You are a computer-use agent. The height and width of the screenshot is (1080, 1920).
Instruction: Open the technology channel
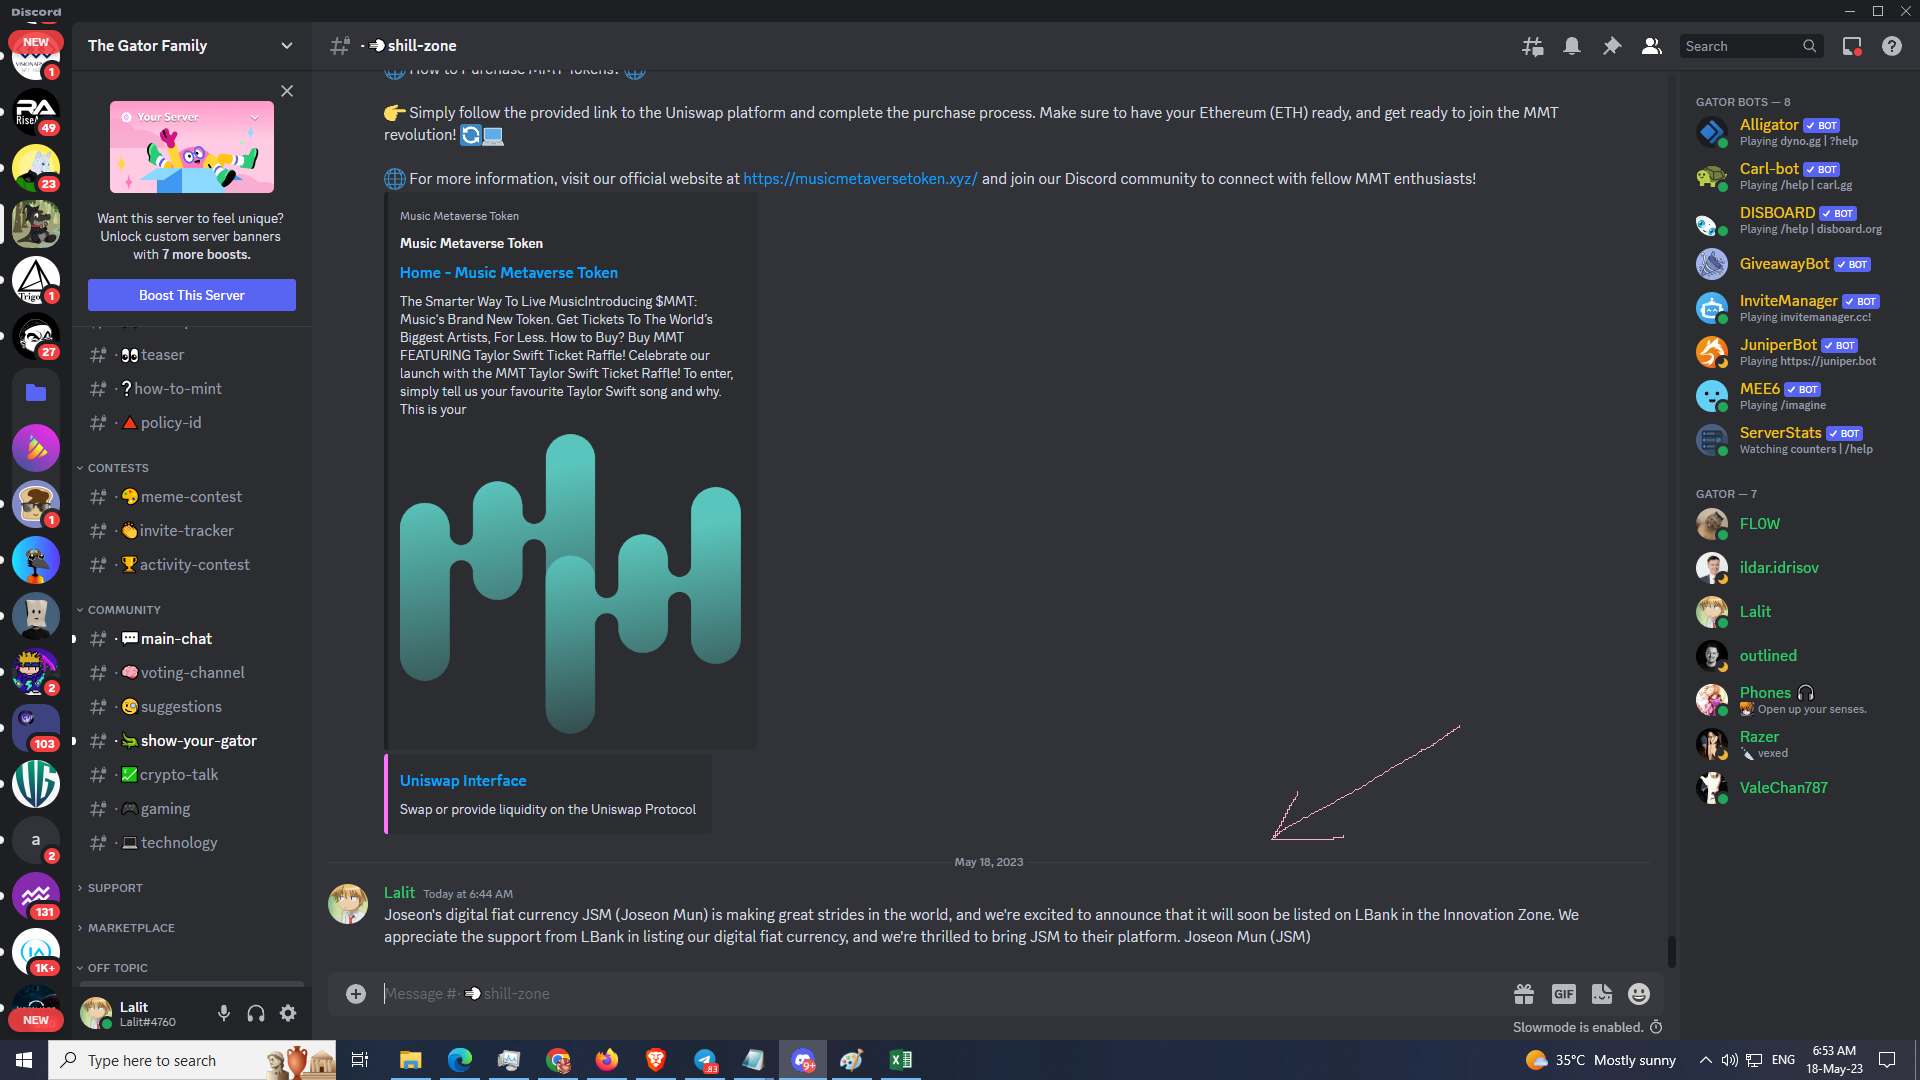tap(192, 843)
